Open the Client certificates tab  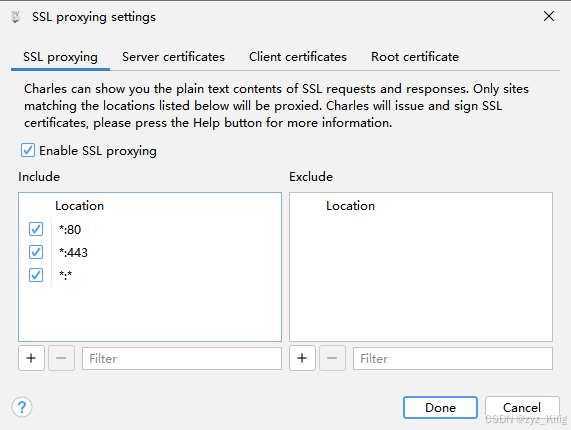pos(298,57)
